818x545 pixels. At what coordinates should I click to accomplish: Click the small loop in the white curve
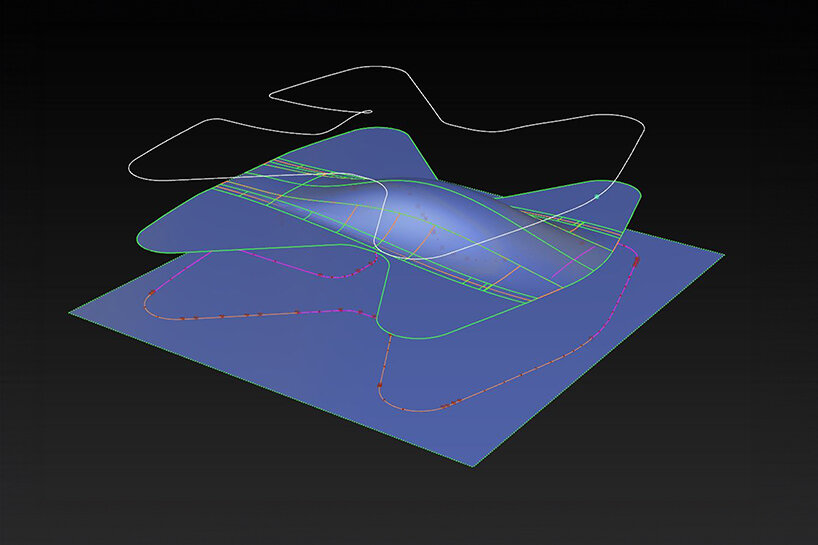coord(368,112)
